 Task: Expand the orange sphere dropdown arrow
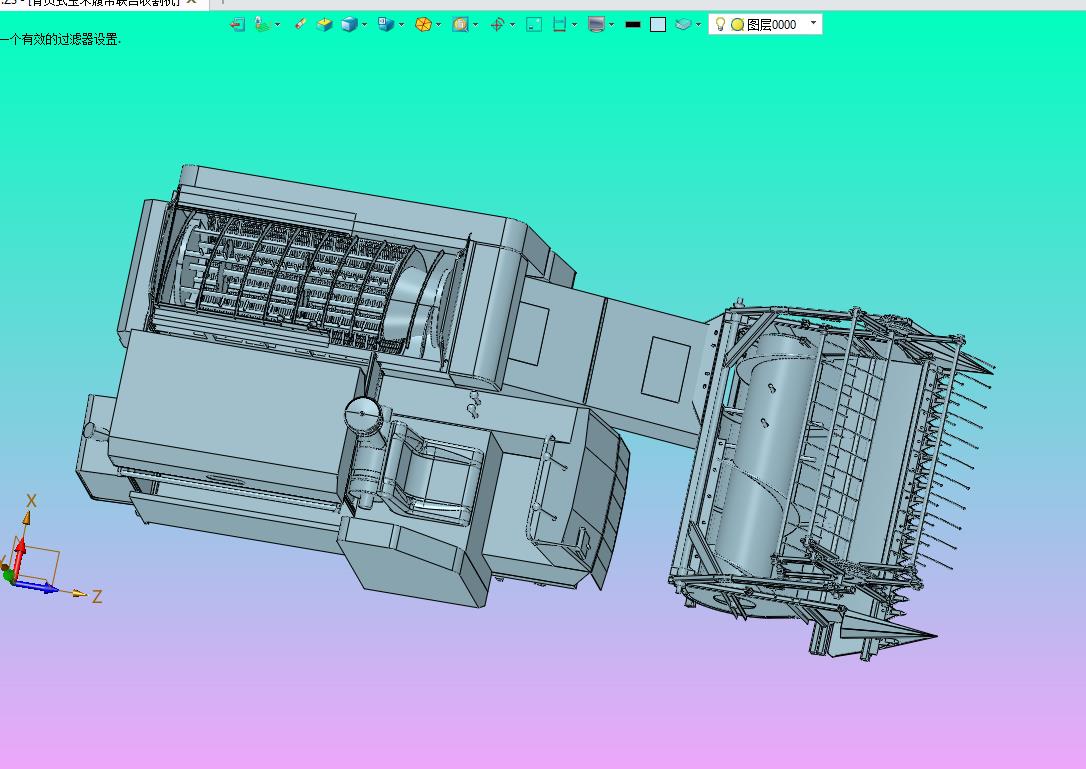pyautogui.click(x=438, y=25)
